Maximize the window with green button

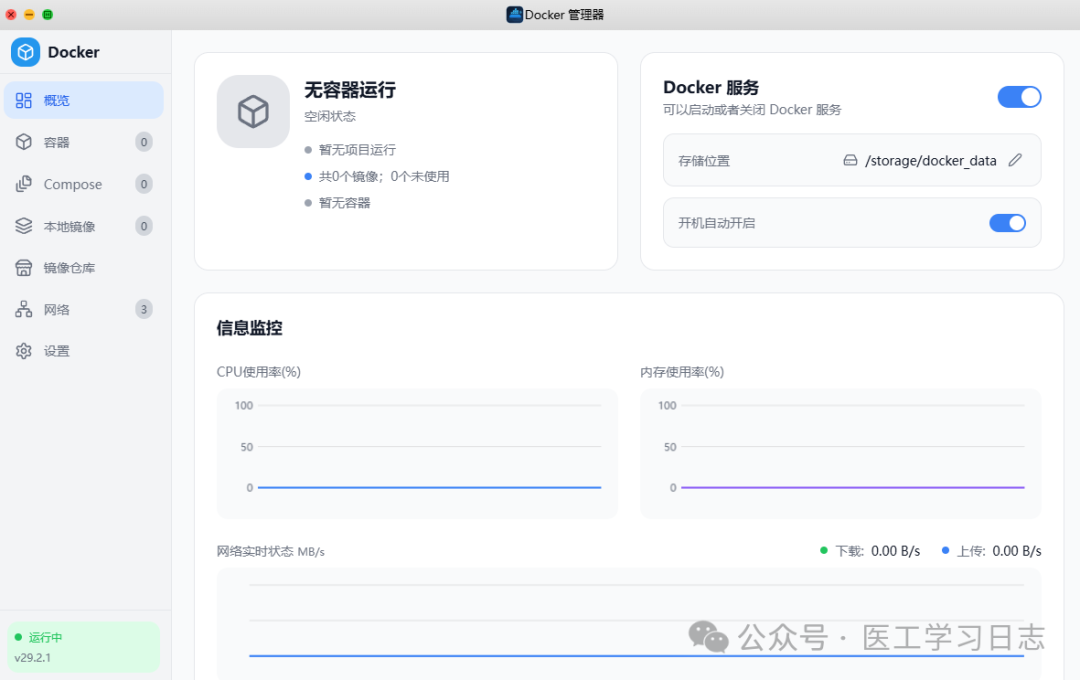tap(48, 14)
